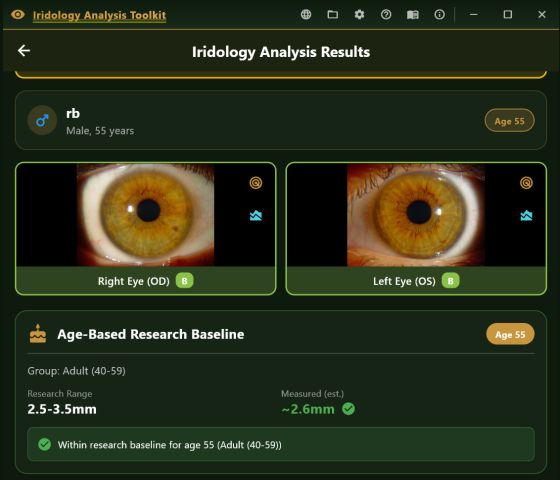The height and width of the screenshot is (480, 560).
Task: Click the 'Iridology Analysis Results' heading
Action: [281, 52]
